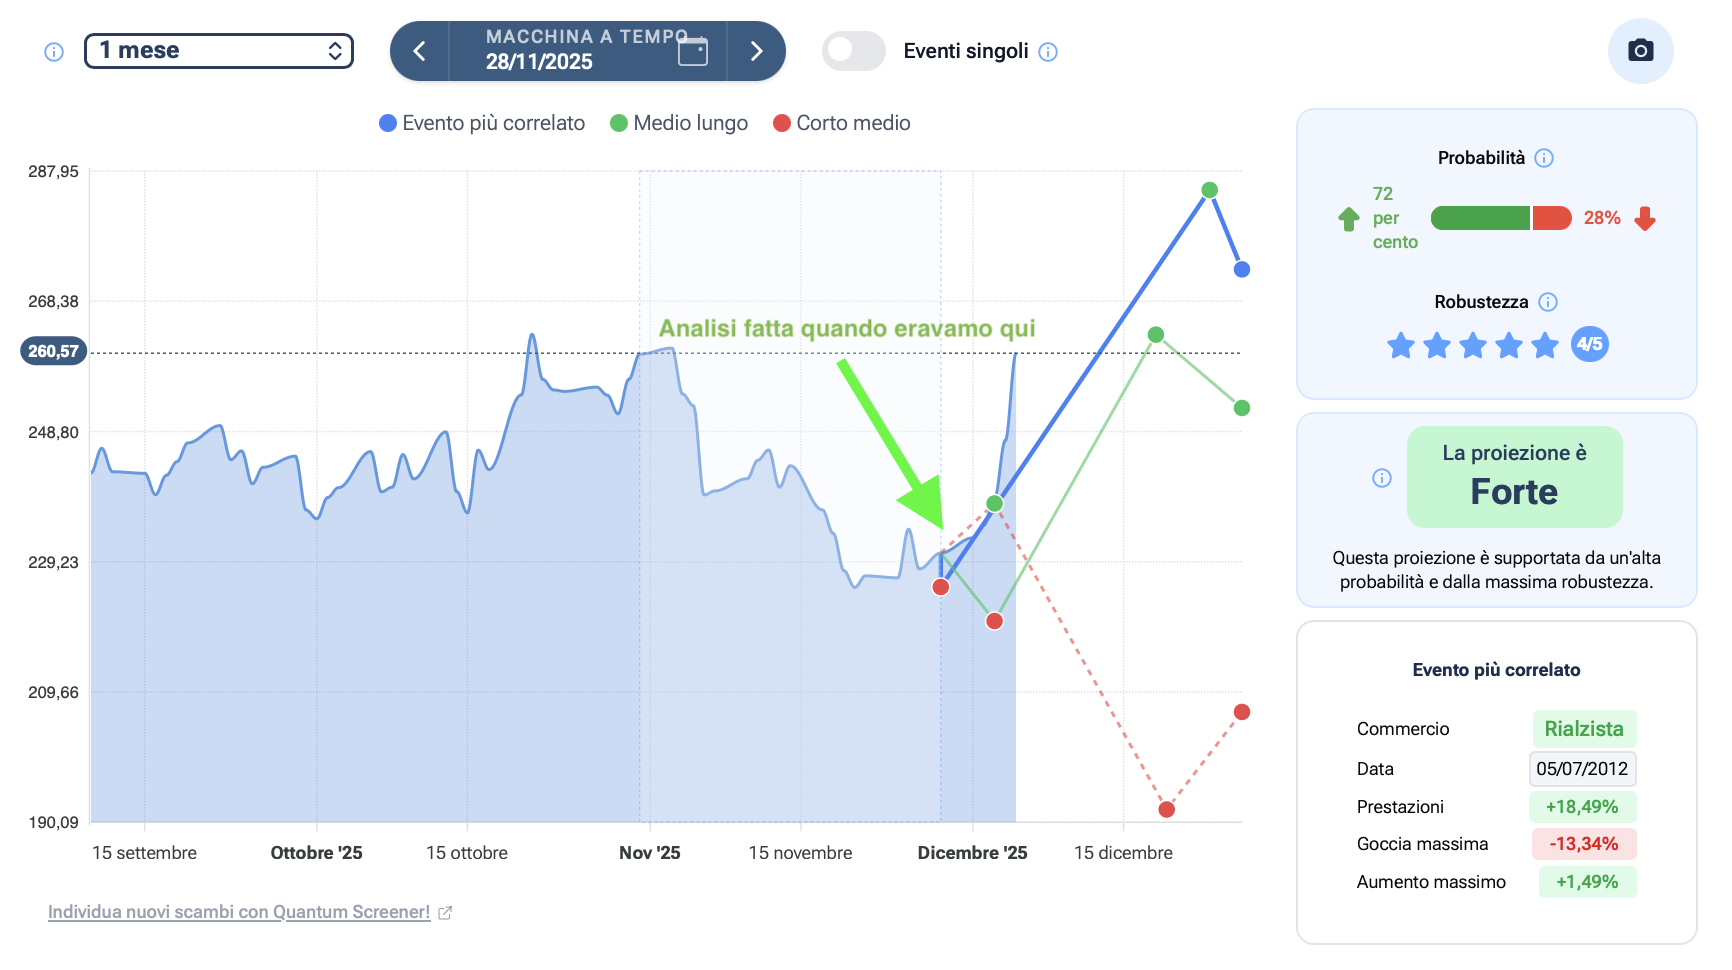Screen dimensions: 1732x970
Task: Click the 05/07/2012 date field
Action: (1582, 769)
